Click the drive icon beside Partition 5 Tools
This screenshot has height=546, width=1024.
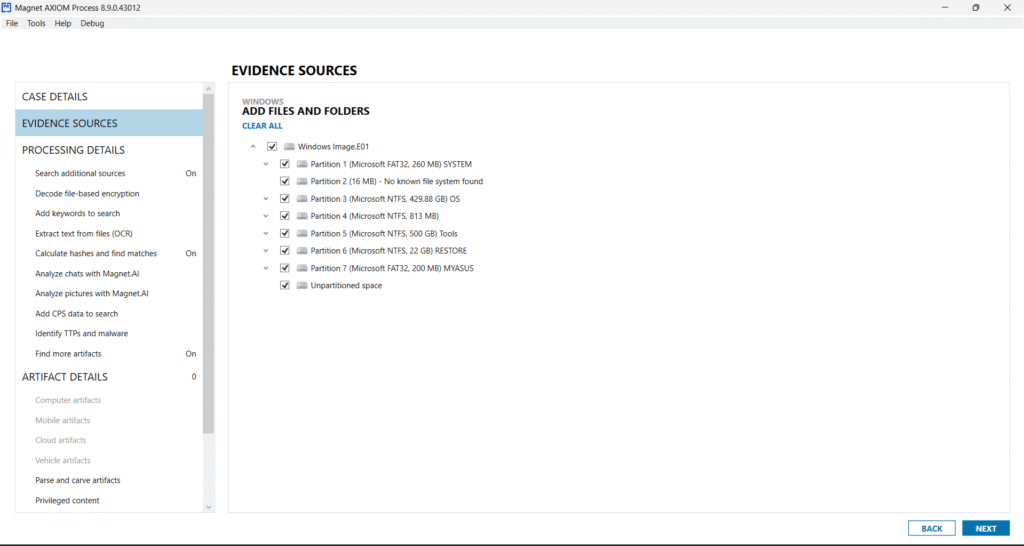click(x=302, y=233)
